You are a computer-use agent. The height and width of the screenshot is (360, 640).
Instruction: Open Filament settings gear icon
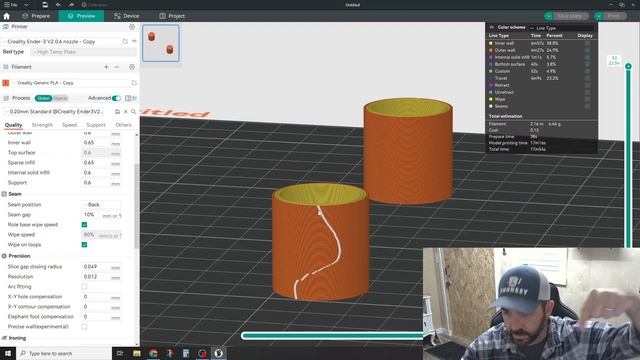[132, 67]
